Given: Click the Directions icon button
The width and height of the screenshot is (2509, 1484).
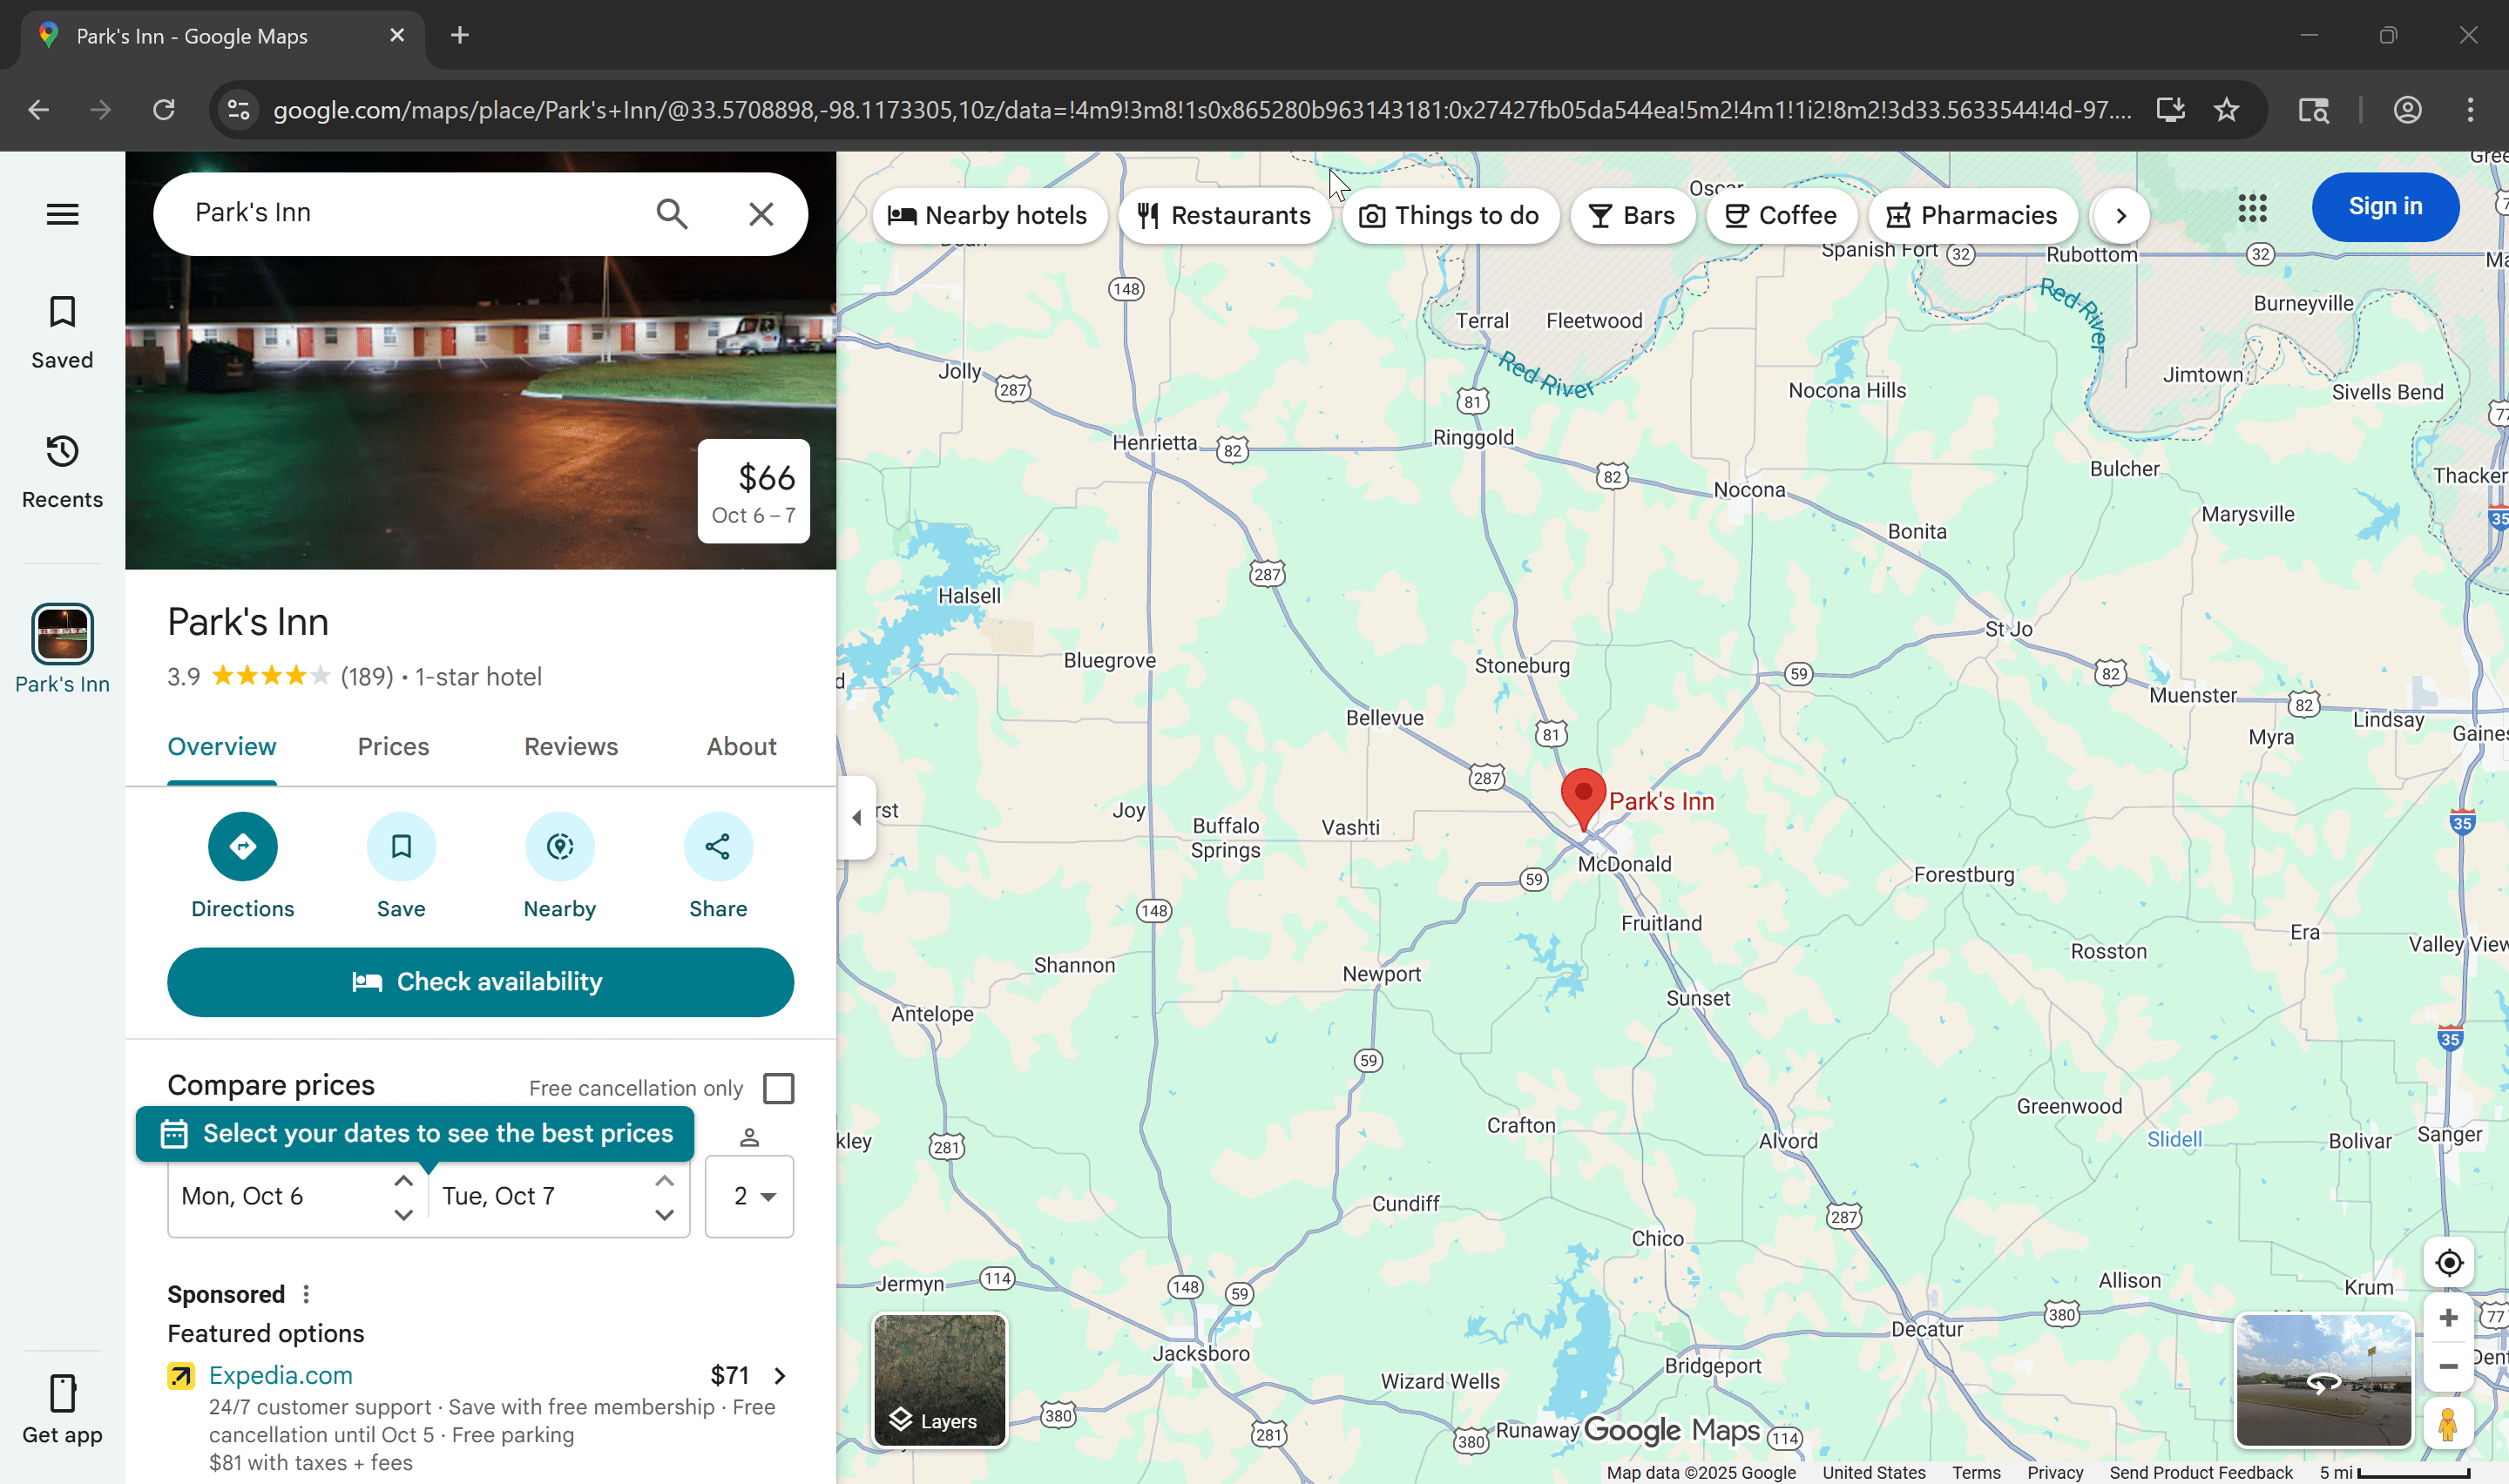Looking at the screenshot, I should point(242,846).
